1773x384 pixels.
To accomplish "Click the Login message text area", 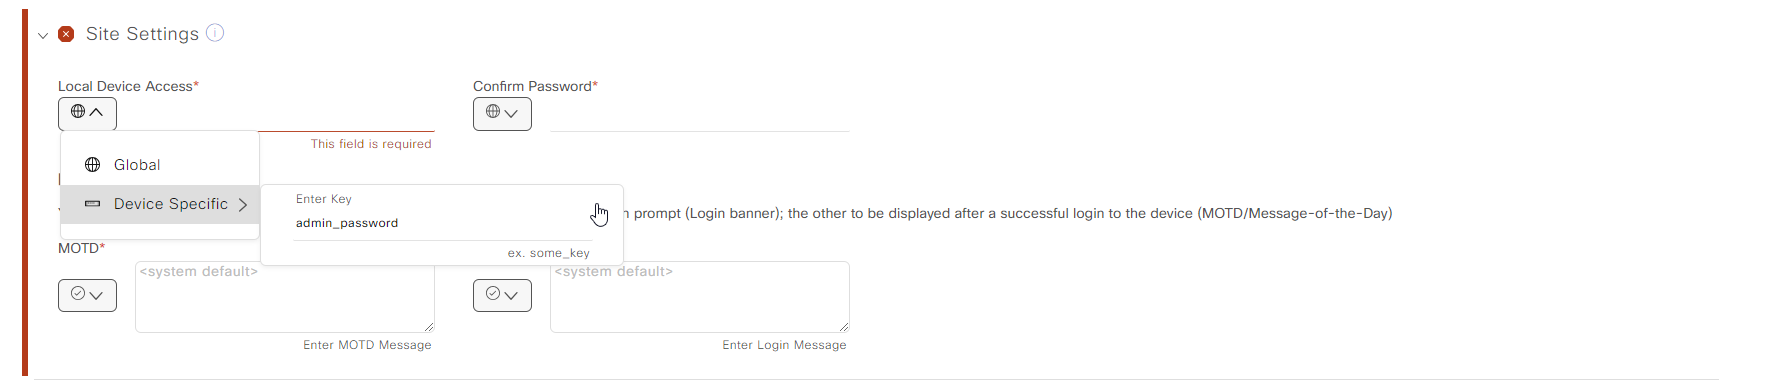I will 700,297.
